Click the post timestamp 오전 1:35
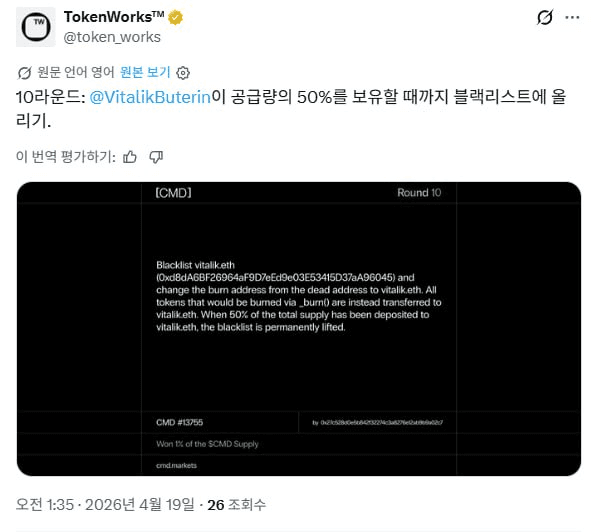The image size is (596, 532). coord(45,505)
